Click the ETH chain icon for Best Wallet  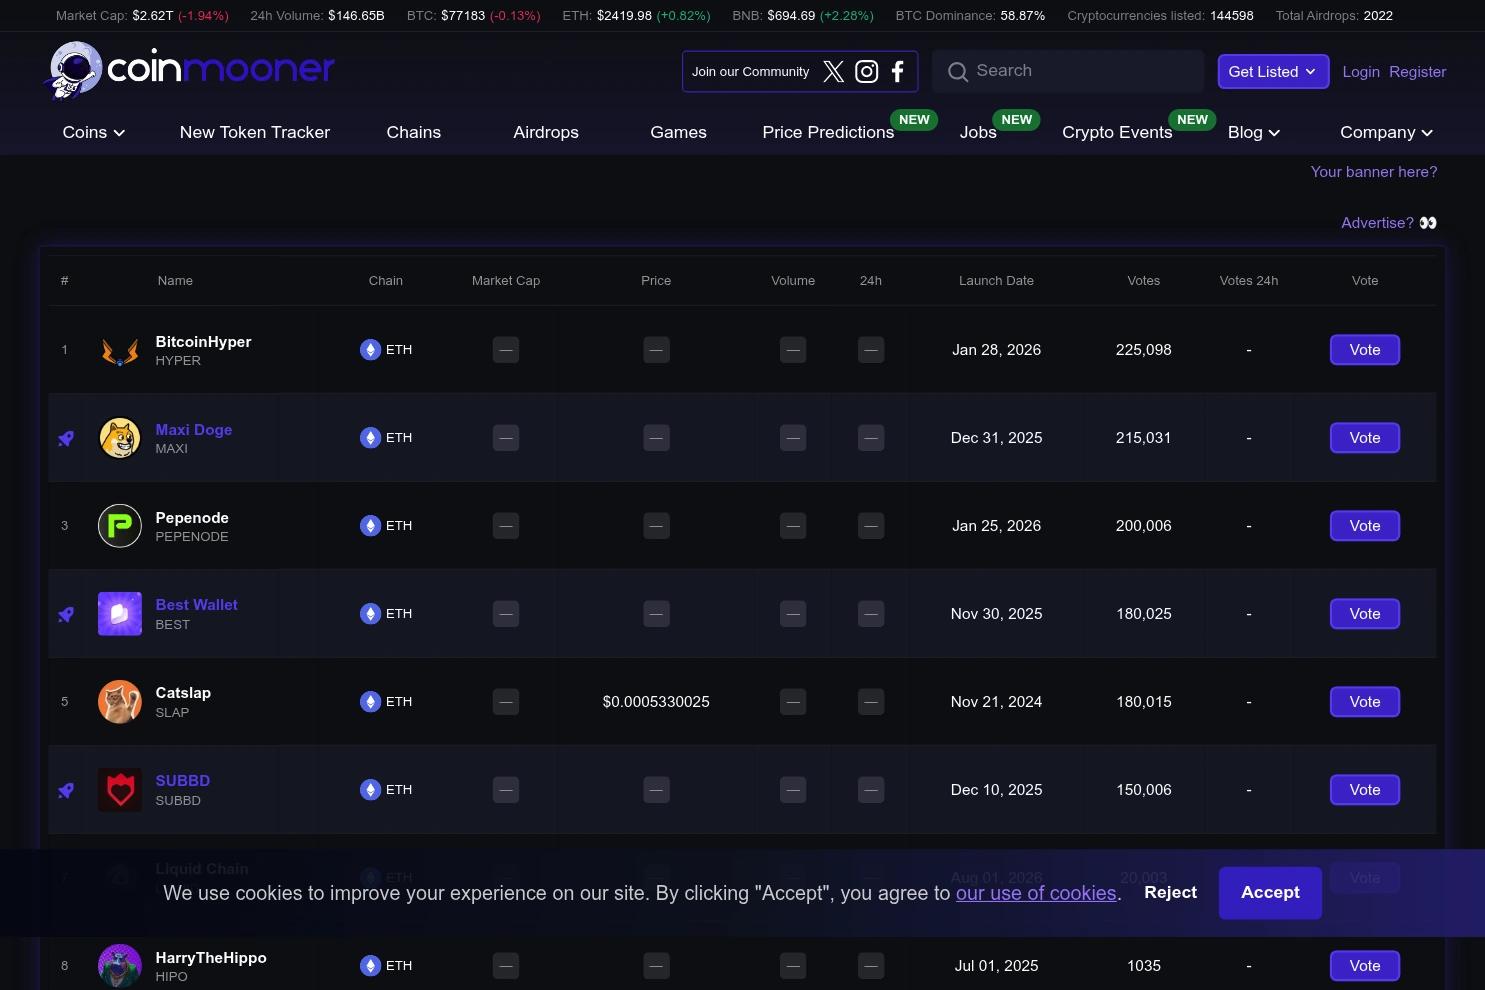(x=370, y=614)
